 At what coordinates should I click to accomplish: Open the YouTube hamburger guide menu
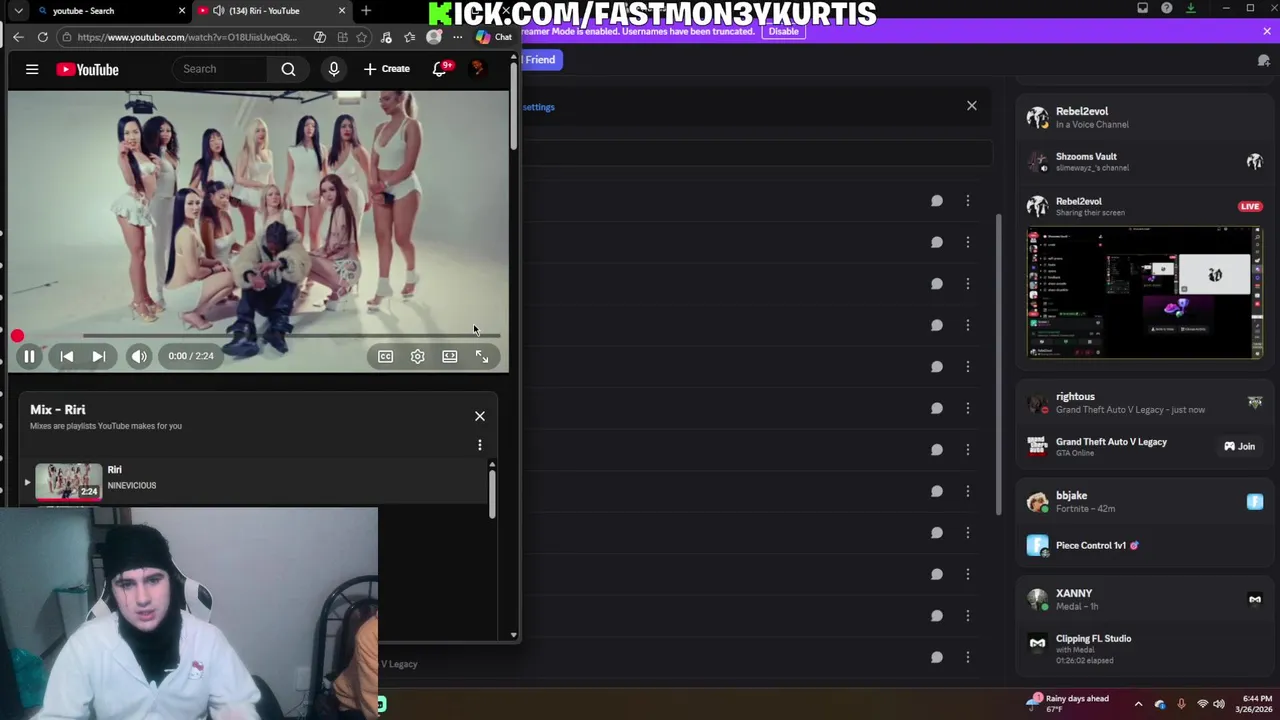[x=32, y=69]
